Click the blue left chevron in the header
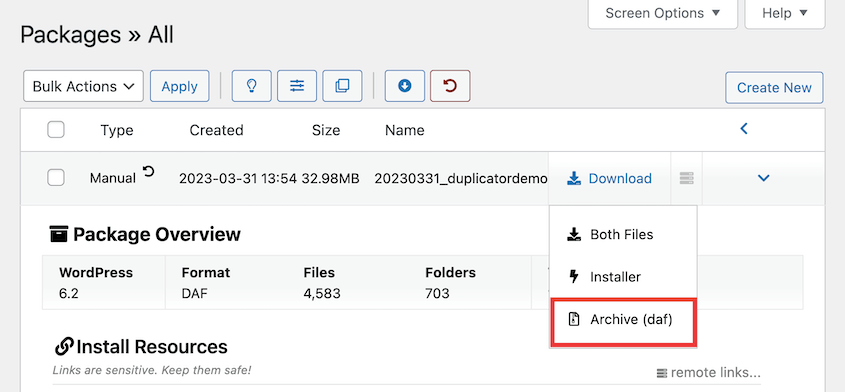 pos(744,128)
